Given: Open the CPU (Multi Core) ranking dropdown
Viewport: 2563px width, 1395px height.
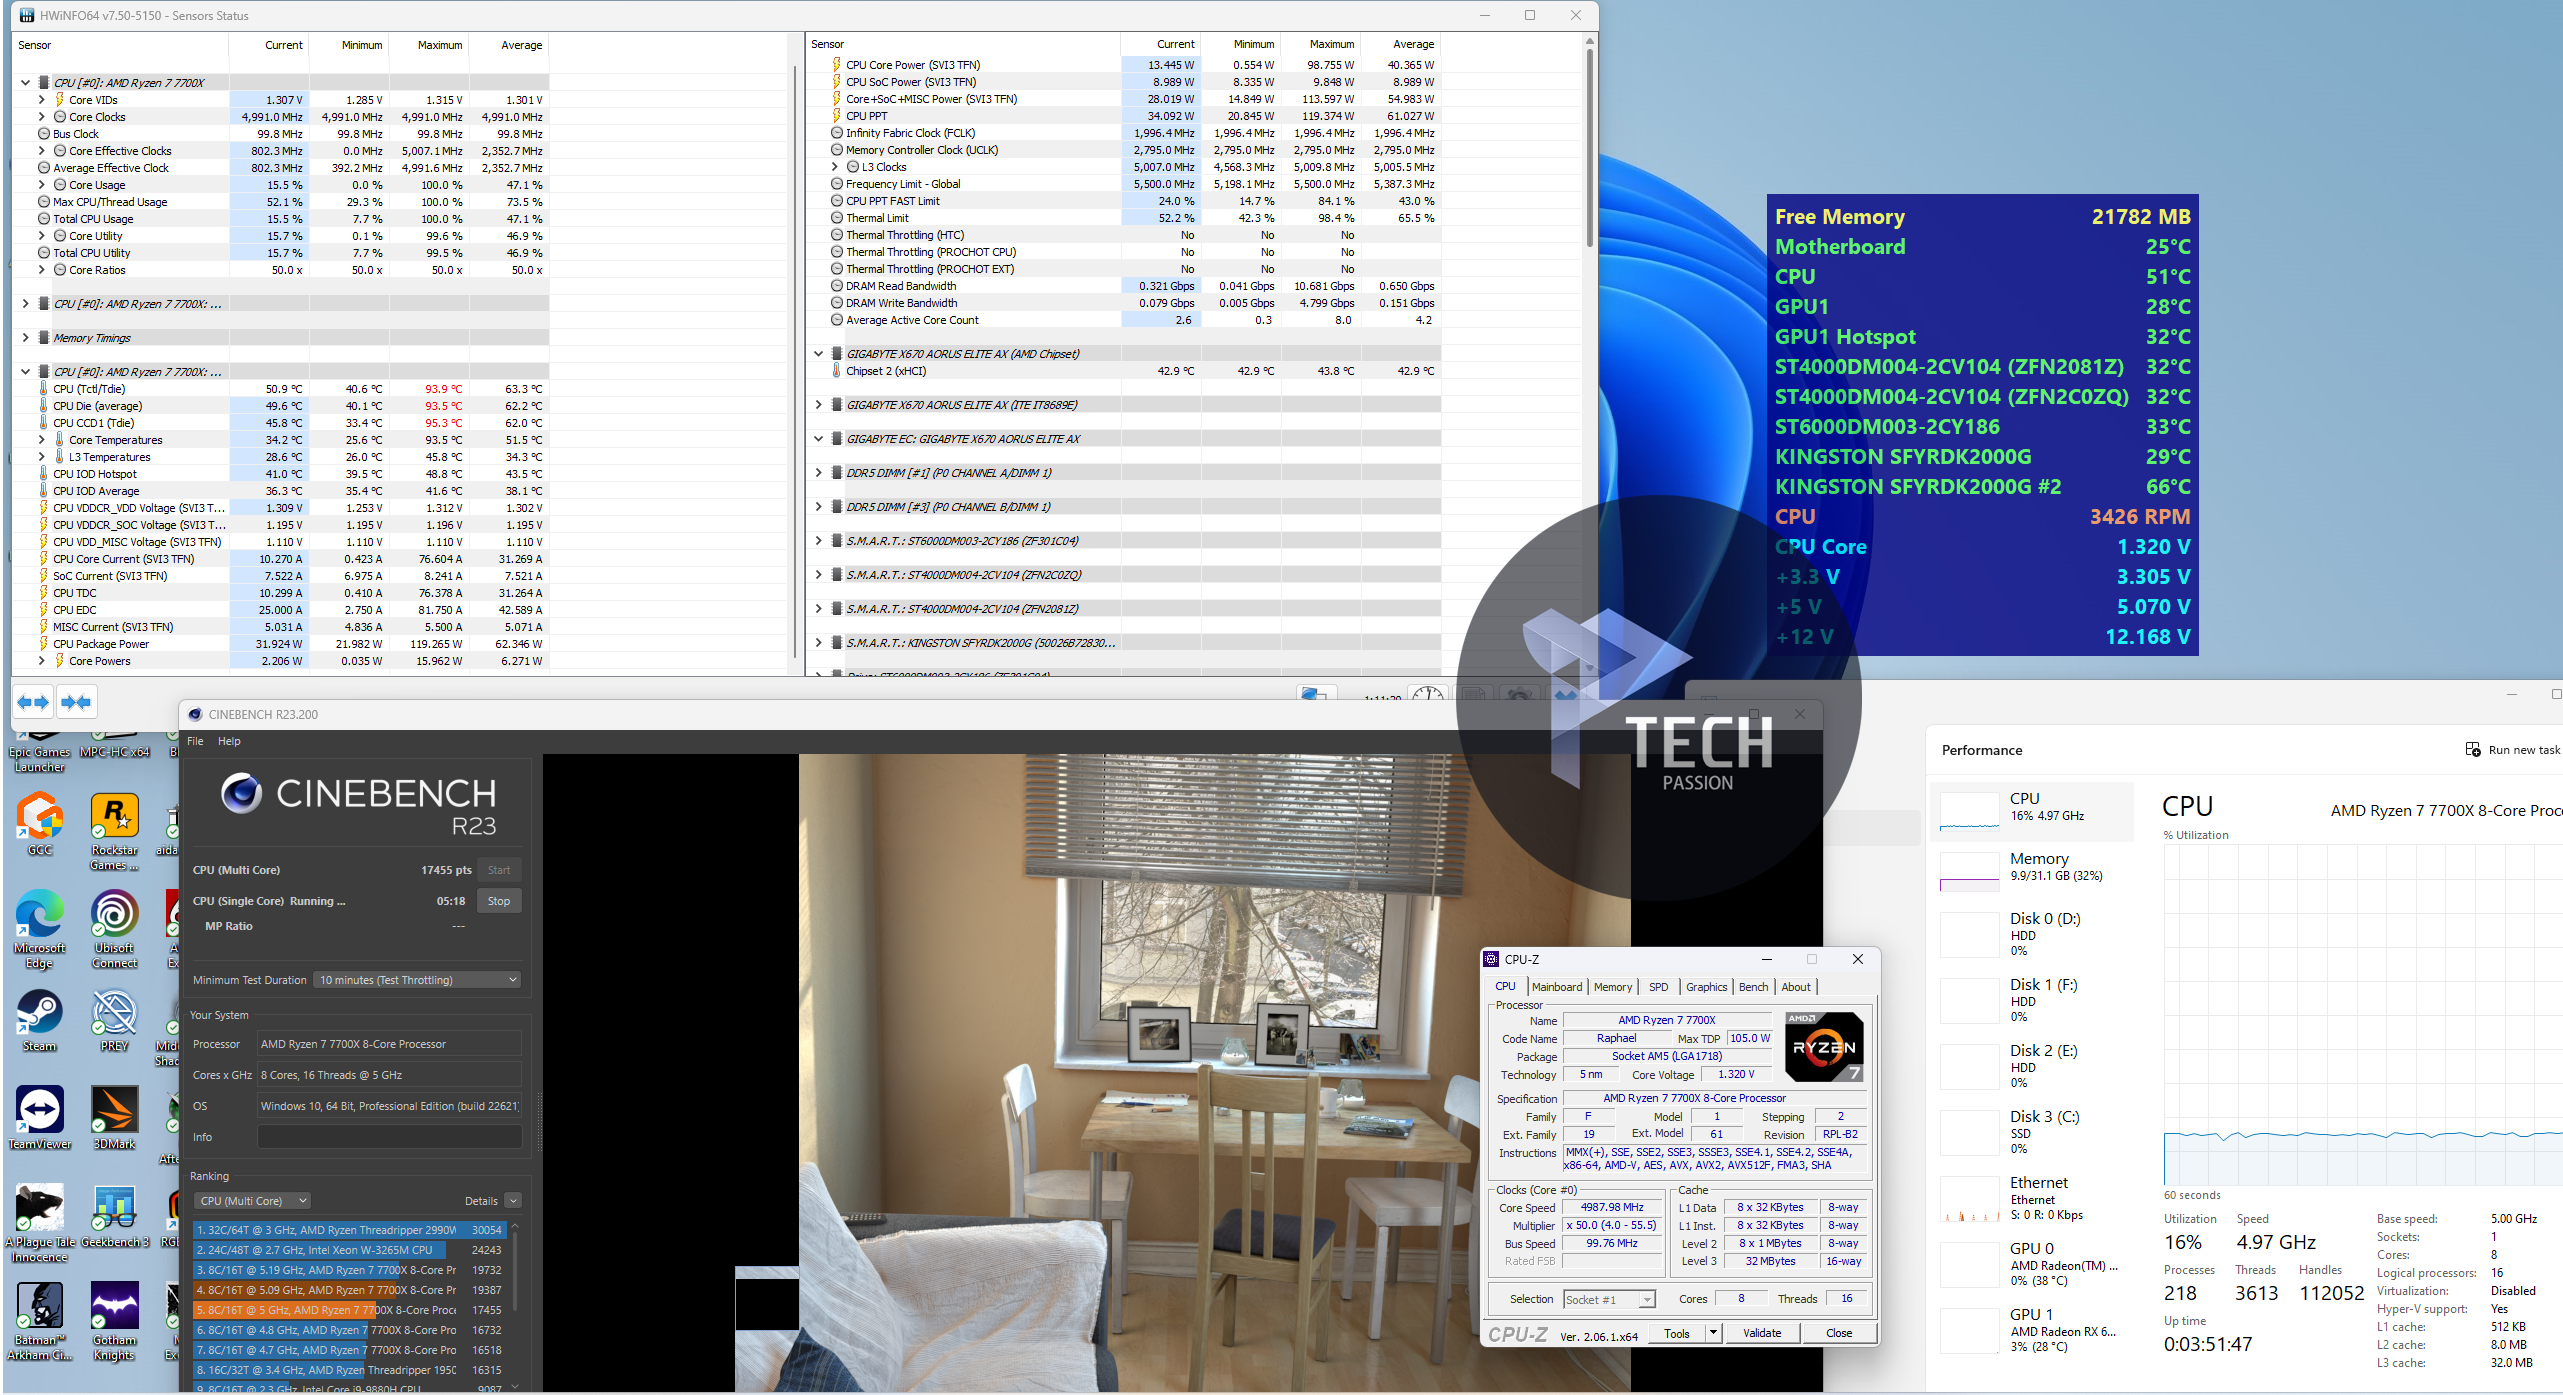Looking at the screenshot, I should click(x=253, y=1201).
